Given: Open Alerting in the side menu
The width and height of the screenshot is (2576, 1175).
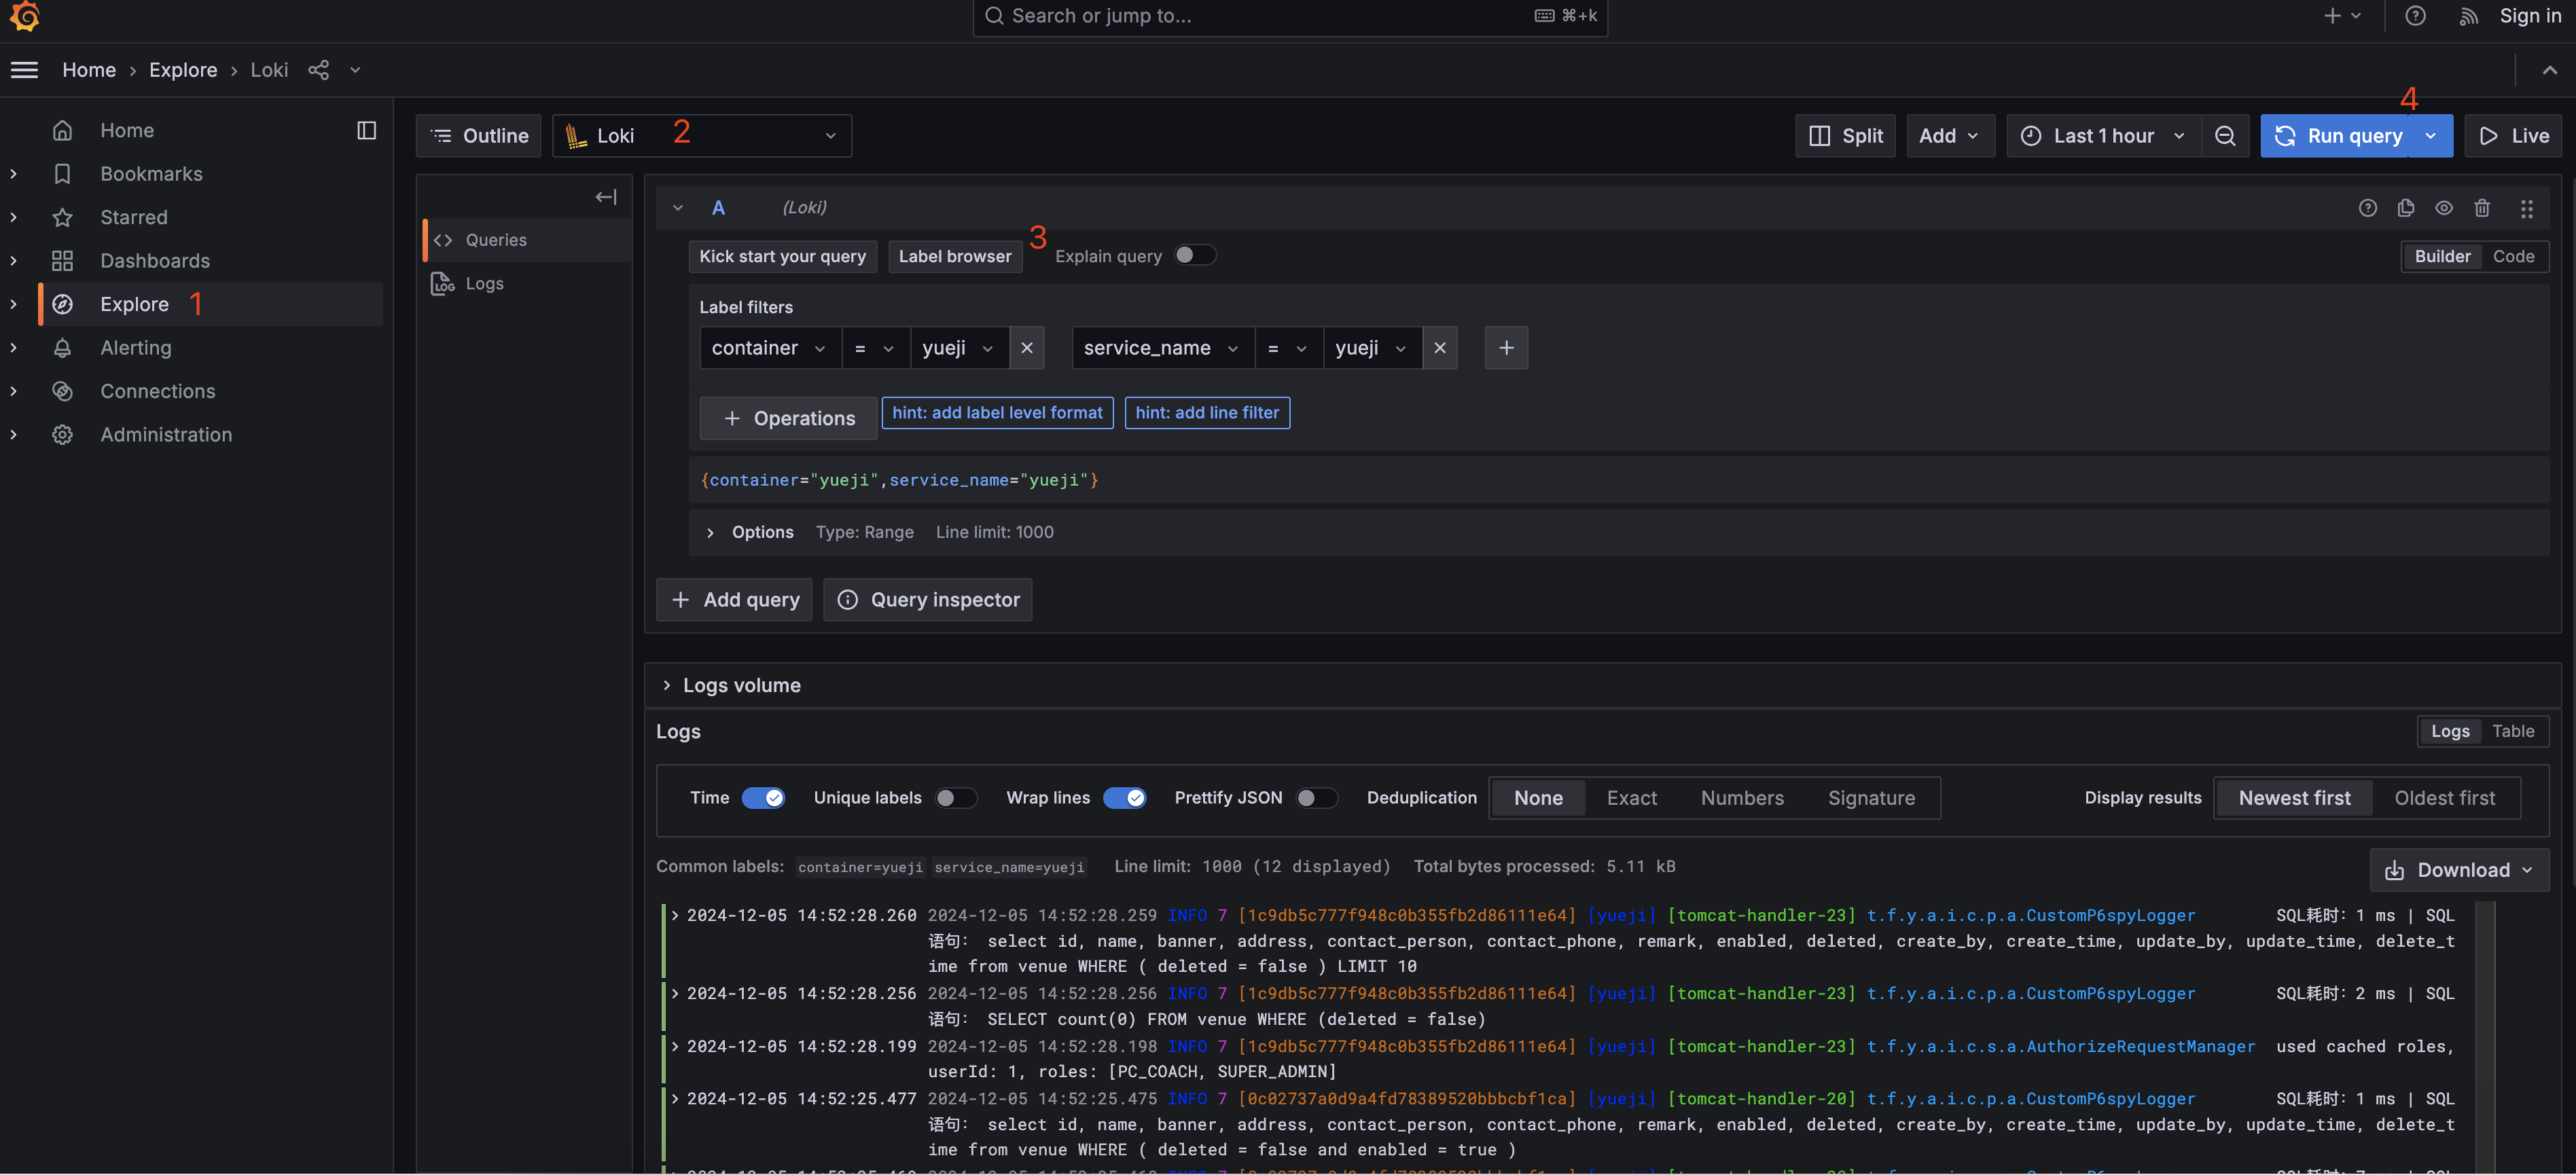Looking at the screenshot, I should [136, 348].
